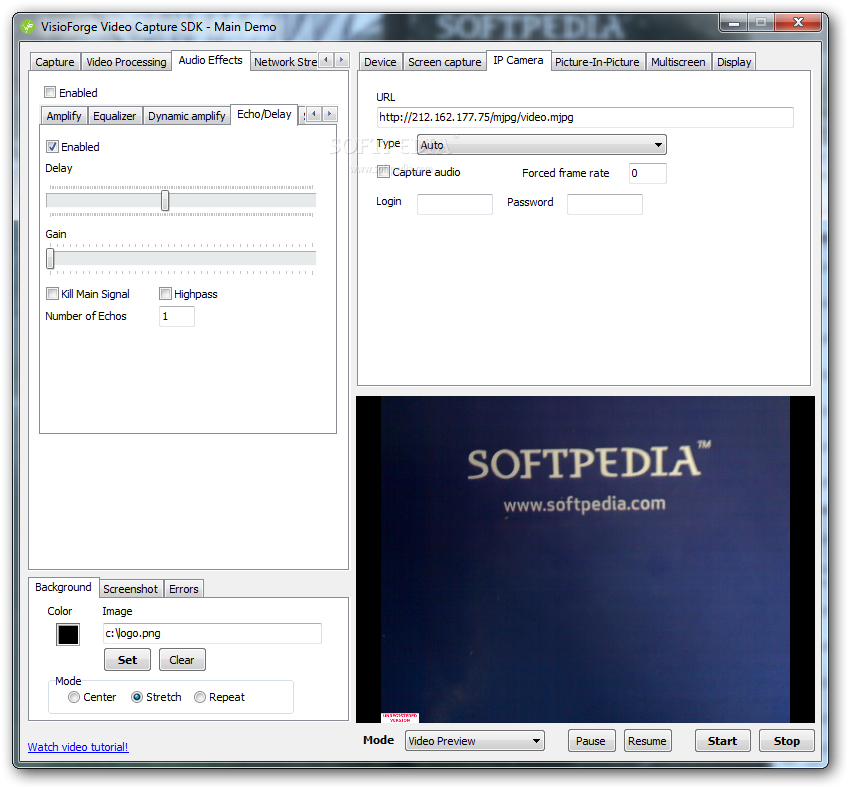Open the Device tab
The height and width of the screenshot is (789, 849).
coord(380,62)
